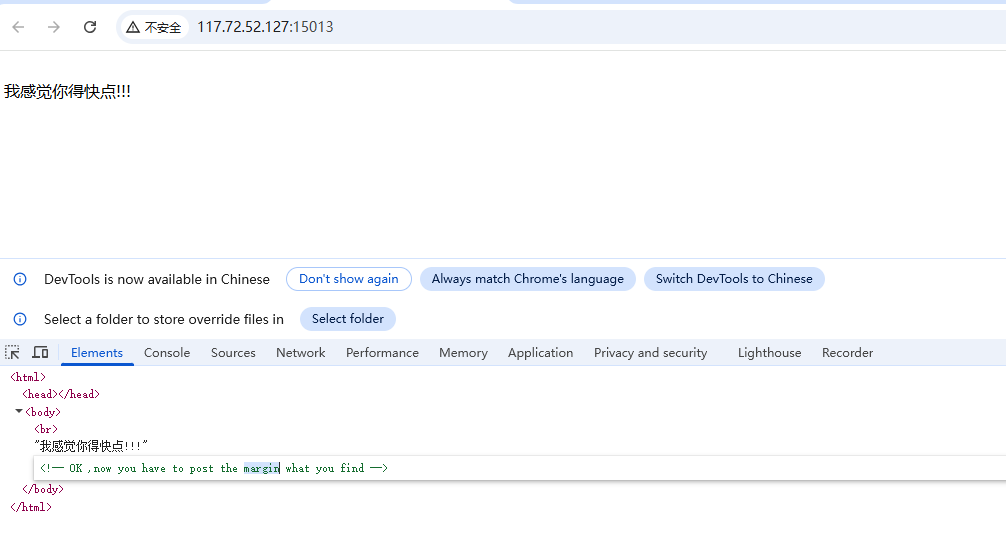Switch to the Console tab
This screenshot has width=1006, height=534.
click(x=167, y=352)
